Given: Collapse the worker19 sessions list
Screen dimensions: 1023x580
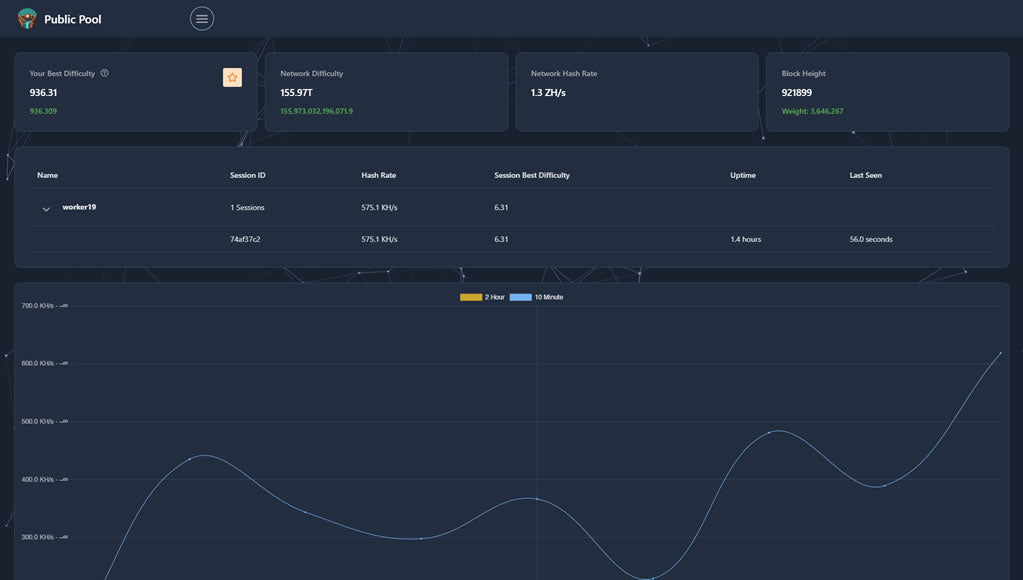Looking at the screenshot, I should click(45, 208).
